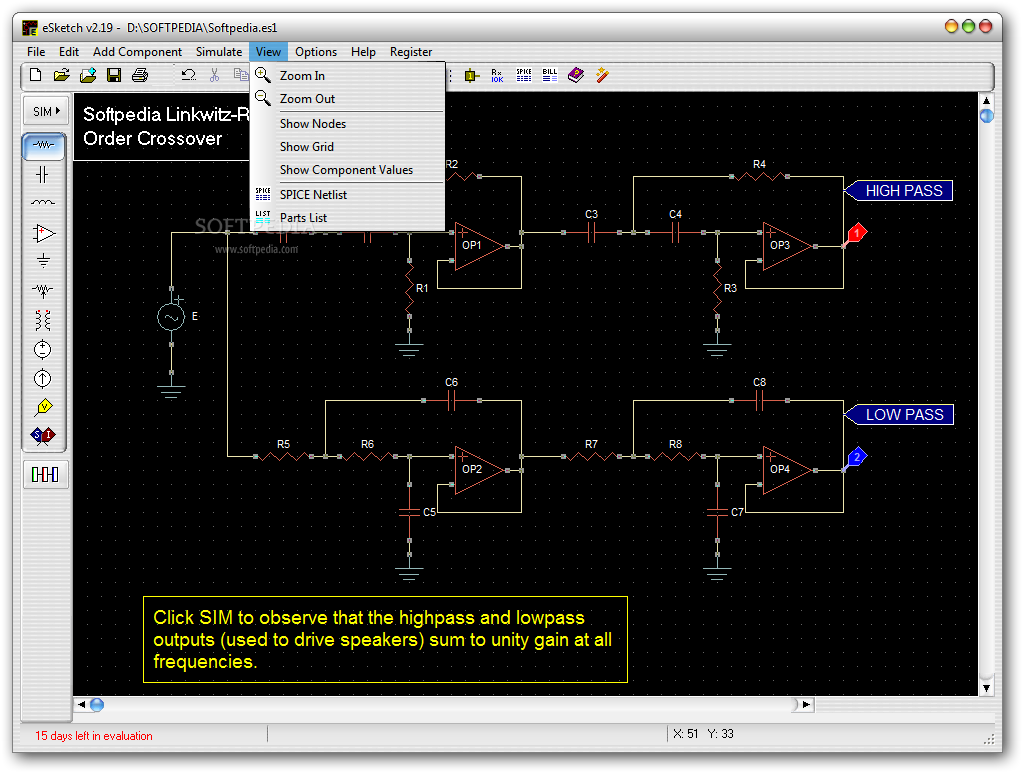Select the inductor coil tool
The image size is (1023, 773).
coord(42,202)
